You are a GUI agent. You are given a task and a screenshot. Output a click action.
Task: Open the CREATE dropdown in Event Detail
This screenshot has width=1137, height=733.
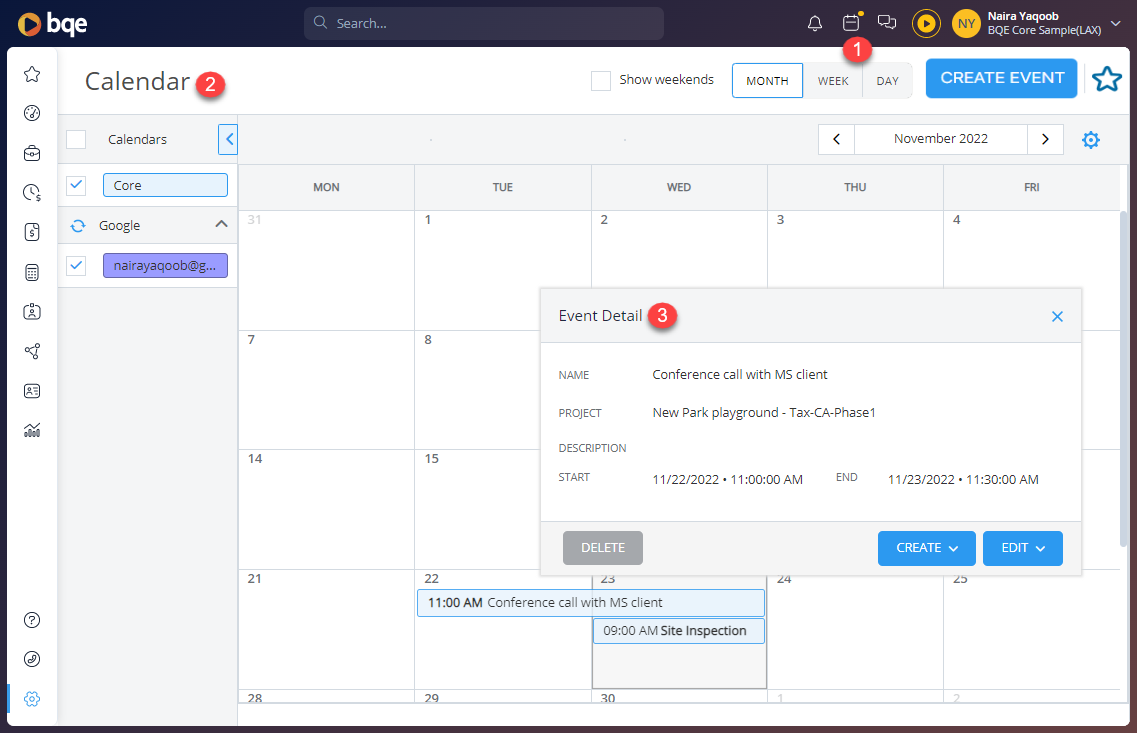coord(927,548)
